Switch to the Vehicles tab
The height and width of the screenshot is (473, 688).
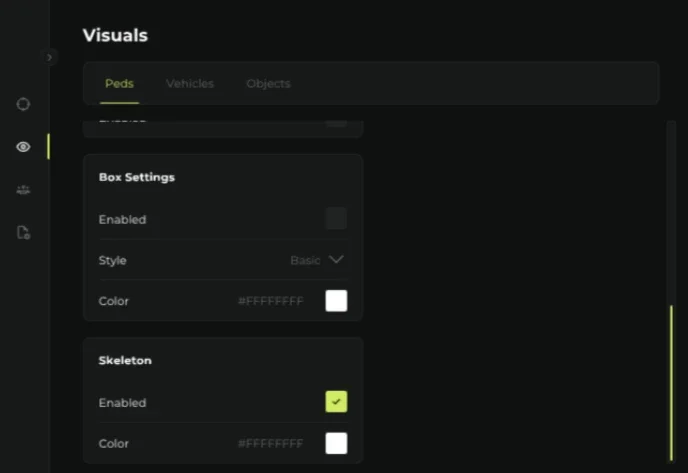[x=190, y=83]
